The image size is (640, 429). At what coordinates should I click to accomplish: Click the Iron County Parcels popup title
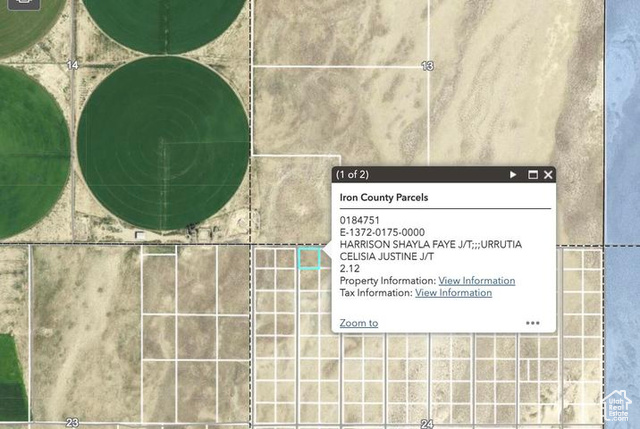tap(384, 198)
